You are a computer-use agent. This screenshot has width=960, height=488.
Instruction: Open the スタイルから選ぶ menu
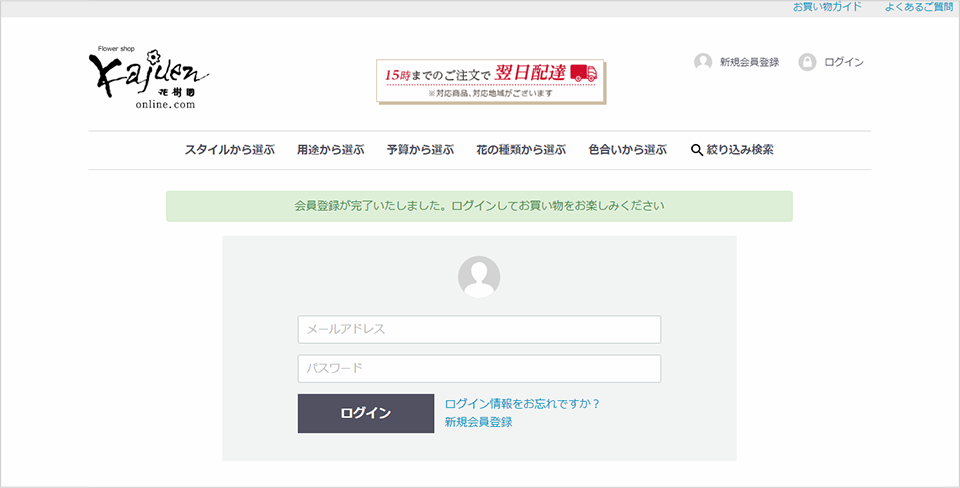[x=230, y=150]
